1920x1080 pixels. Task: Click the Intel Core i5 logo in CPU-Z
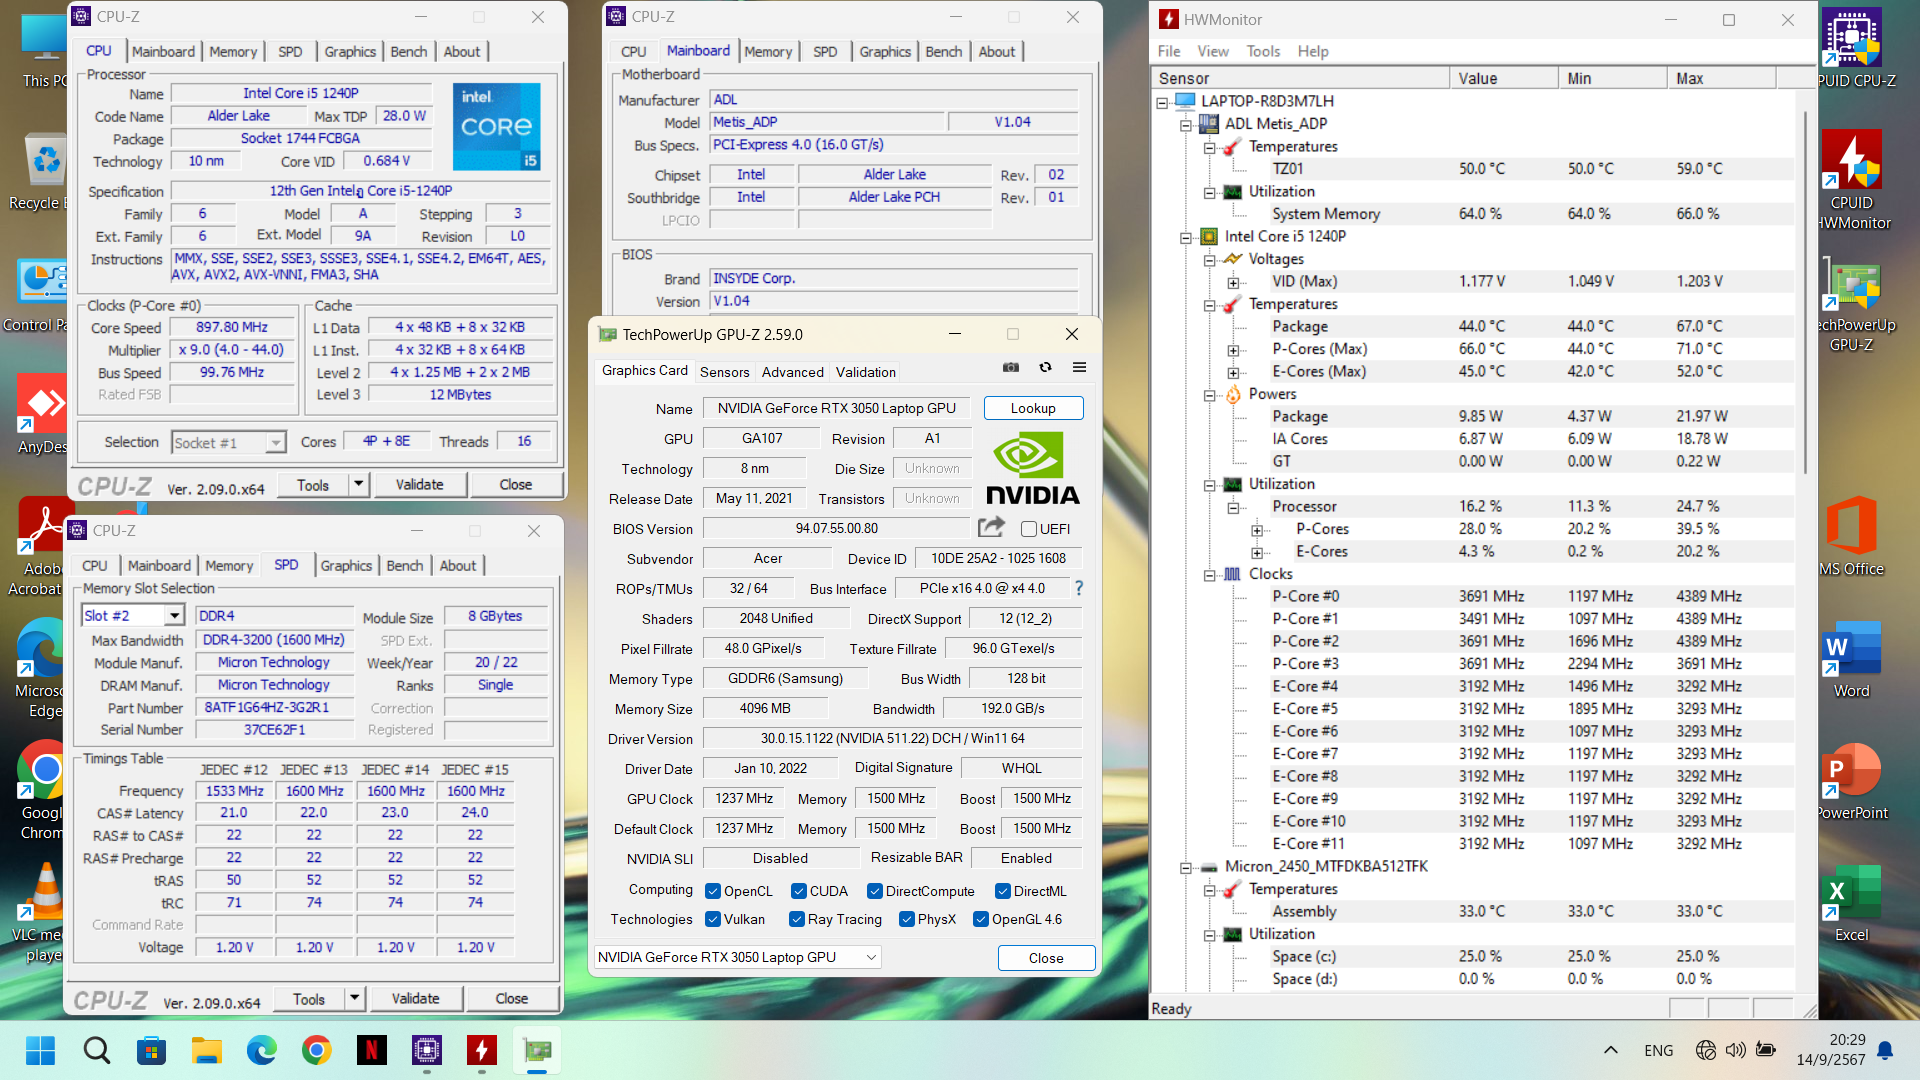[x=496, y=127]
